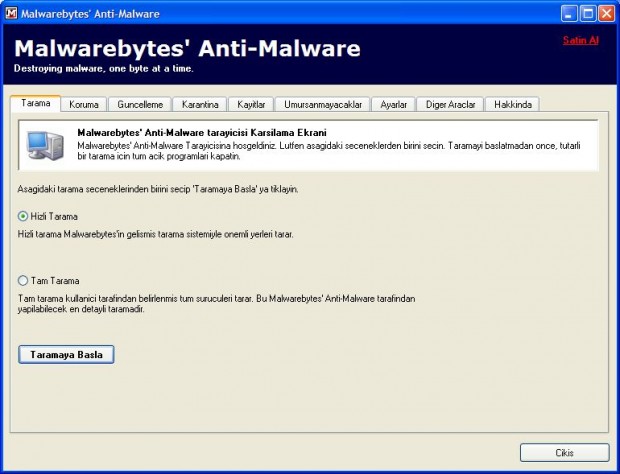Click the Tam tarama description paragraph
The image size is (620, 474).
pos(216,304)
